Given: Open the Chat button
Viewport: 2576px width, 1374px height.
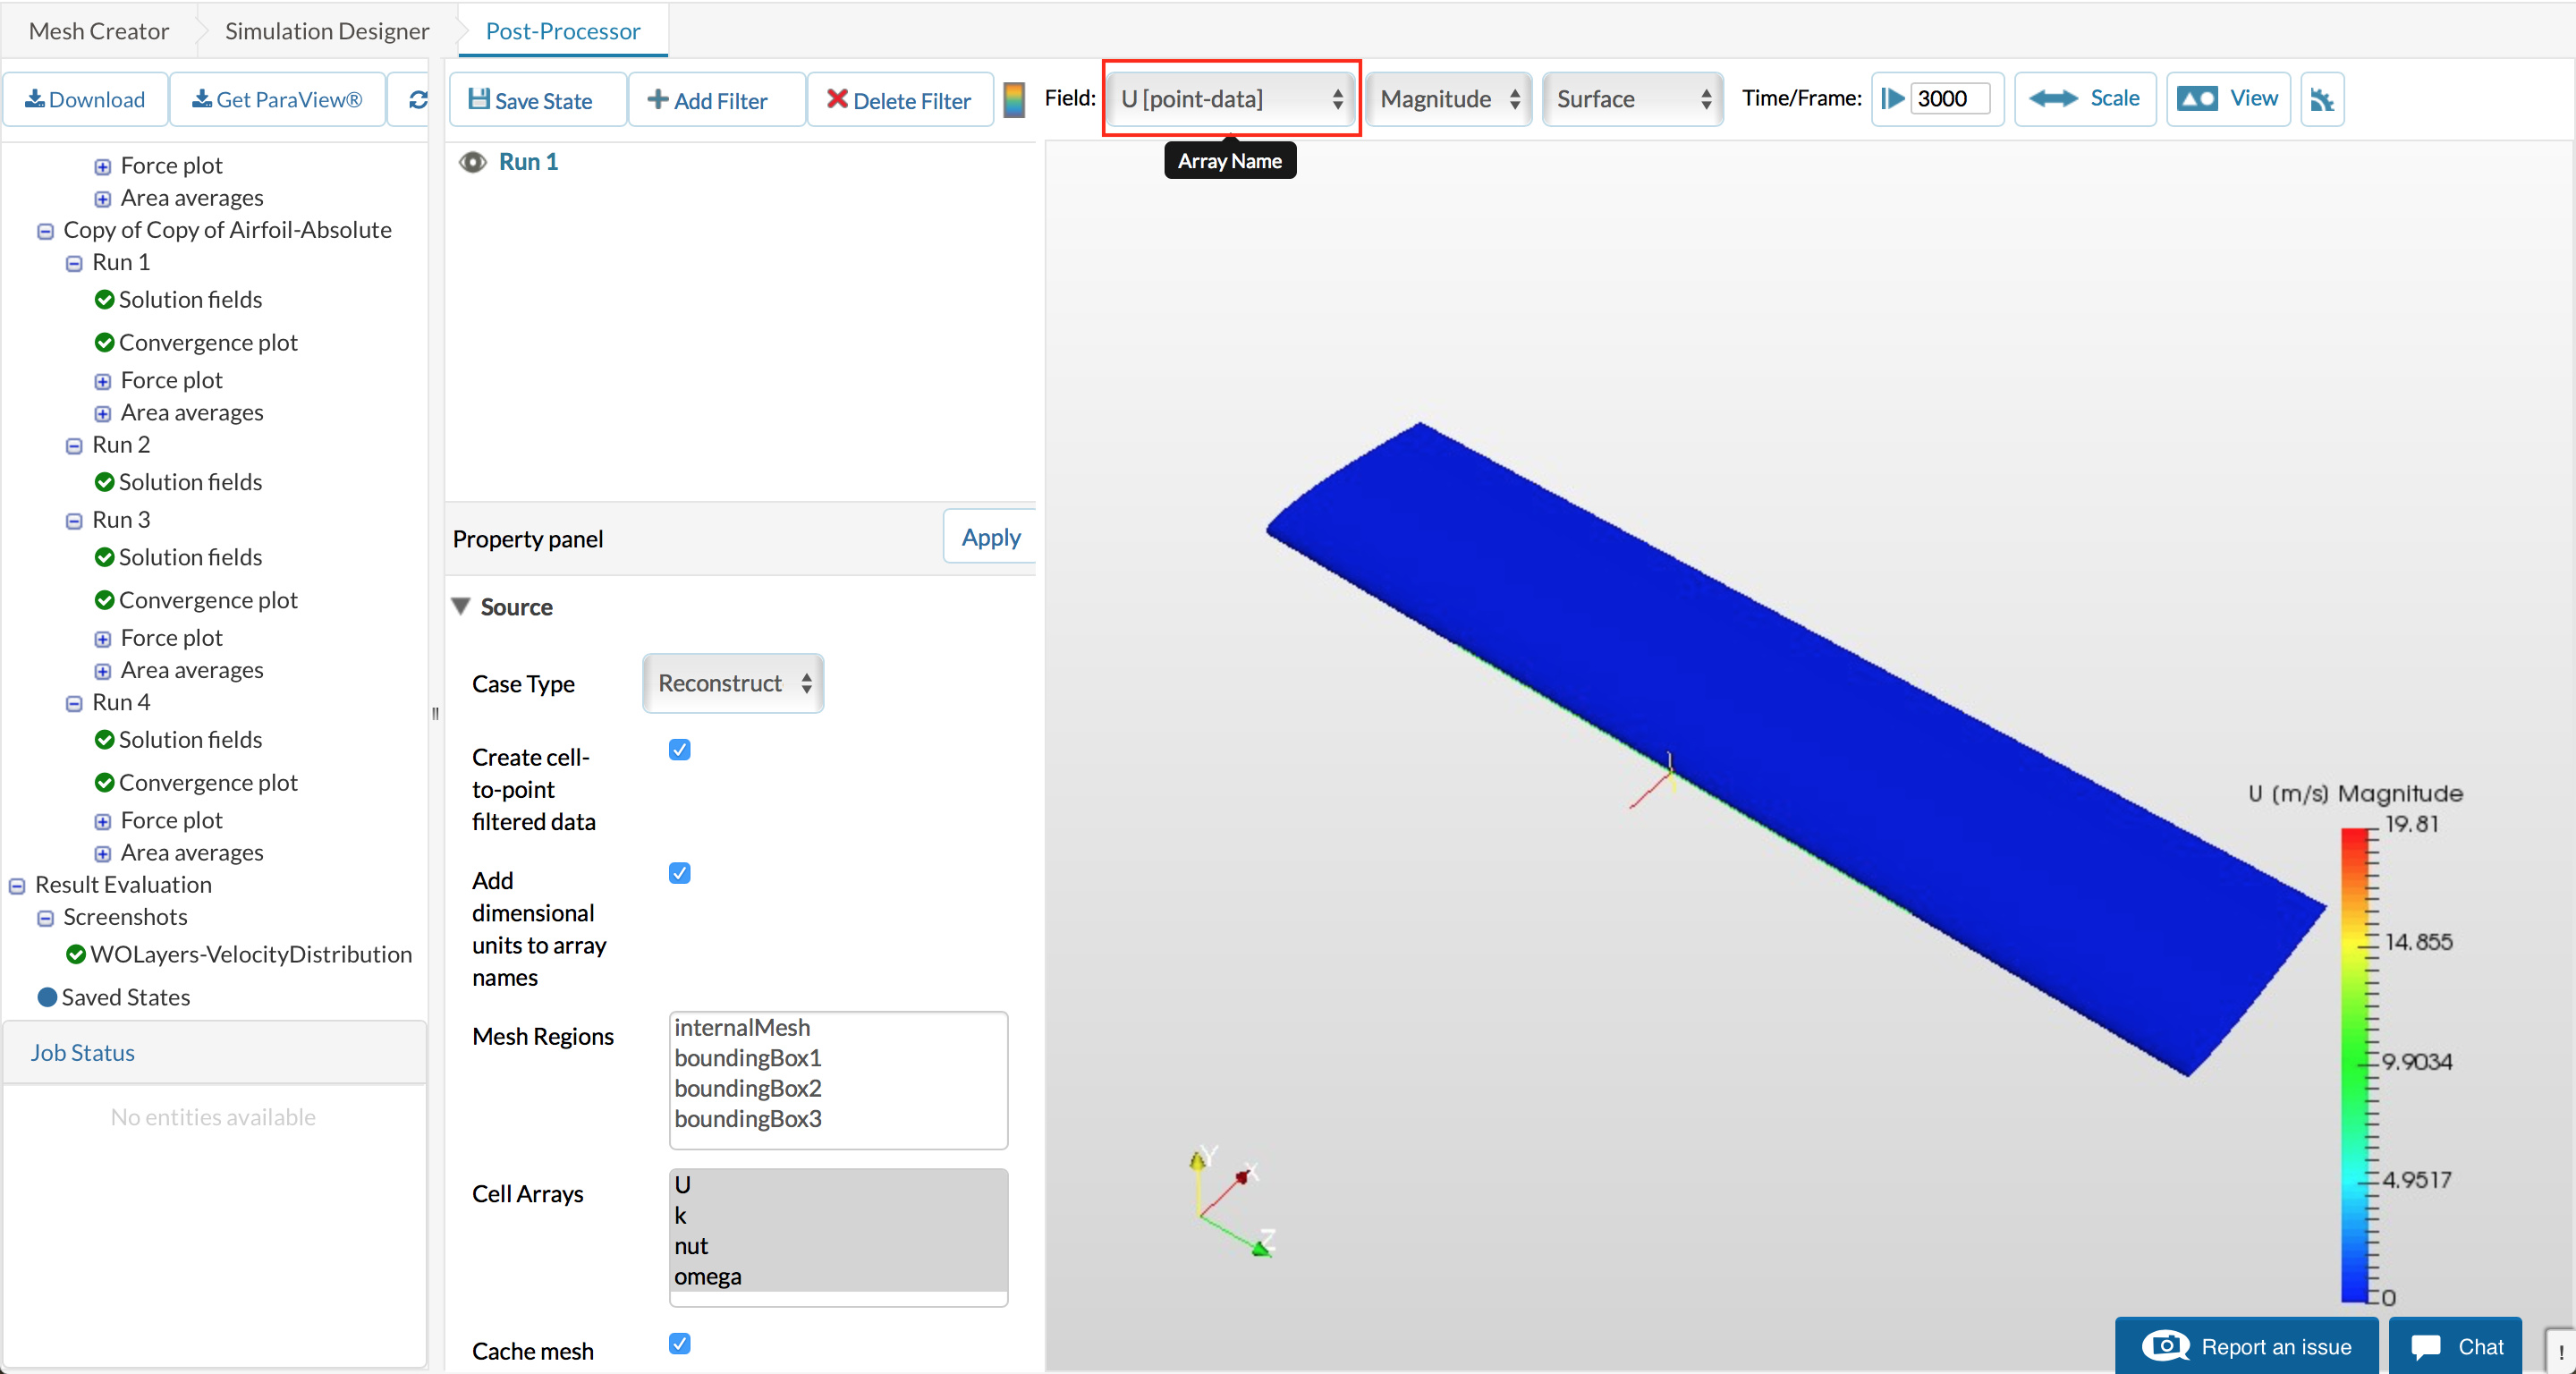Looking at the screenshot, I should coord(2456,1346).
